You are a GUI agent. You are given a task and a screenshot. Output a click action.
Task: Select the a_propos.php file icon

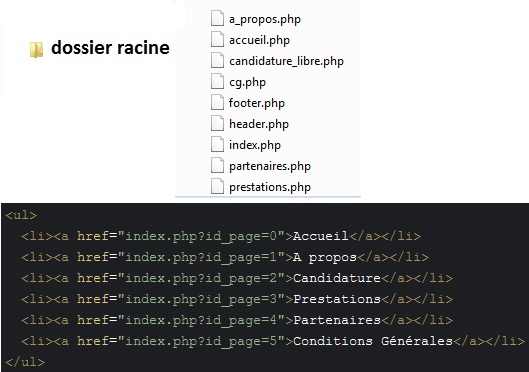coord(217,18)
